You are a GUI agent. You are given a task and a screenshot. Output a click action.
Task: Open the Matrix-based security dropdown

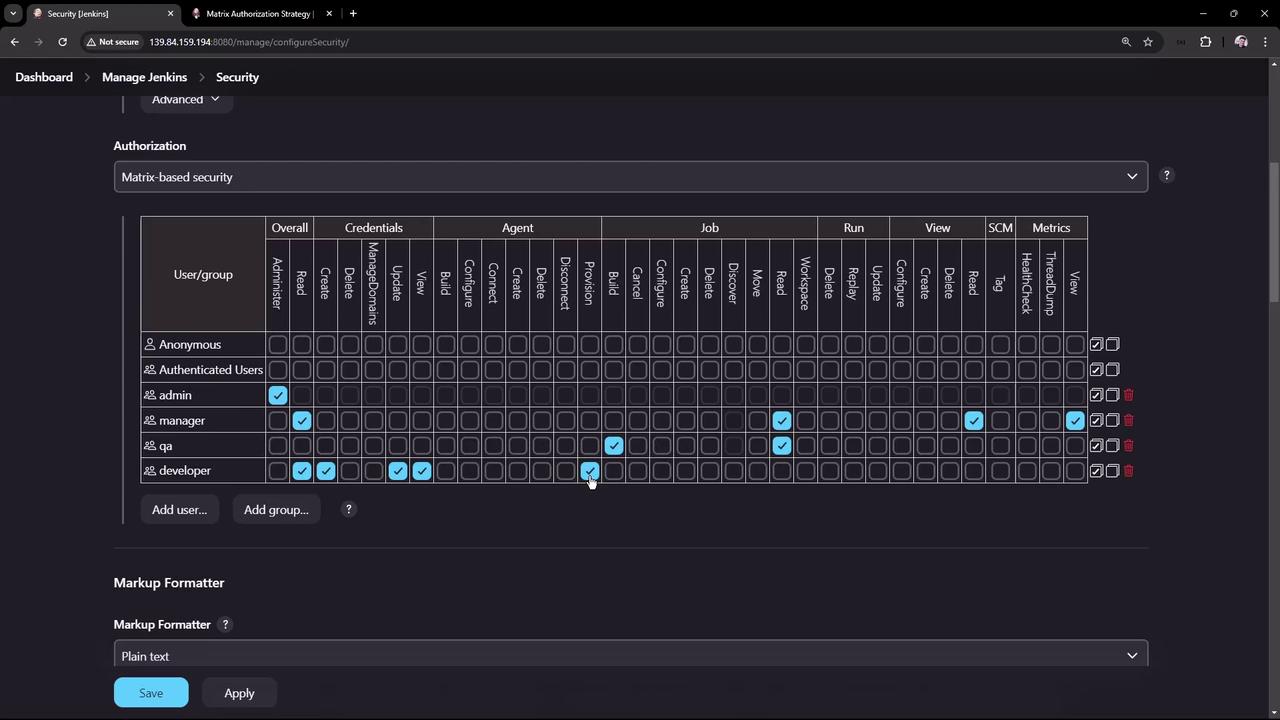630,177
